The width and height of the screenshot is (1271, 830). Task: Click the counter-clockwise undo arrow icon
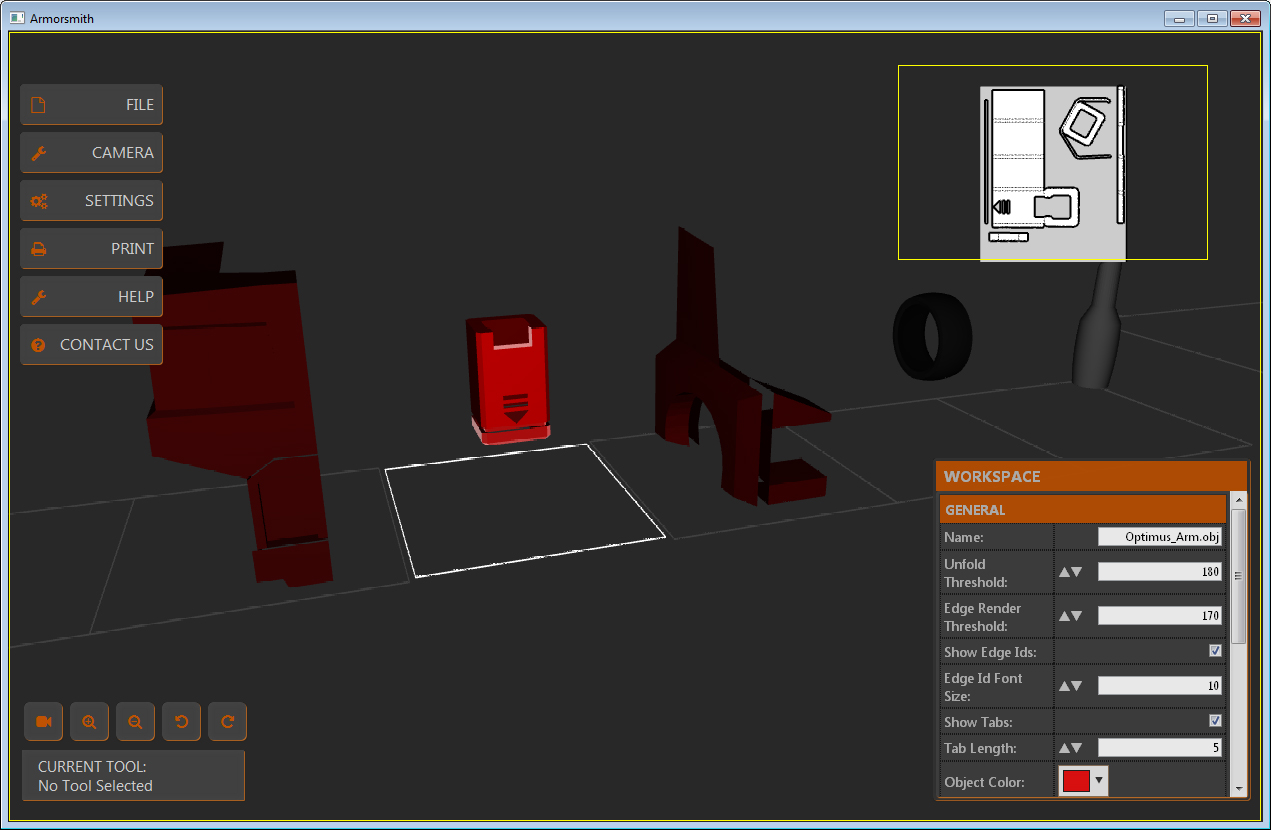(182, 722)
